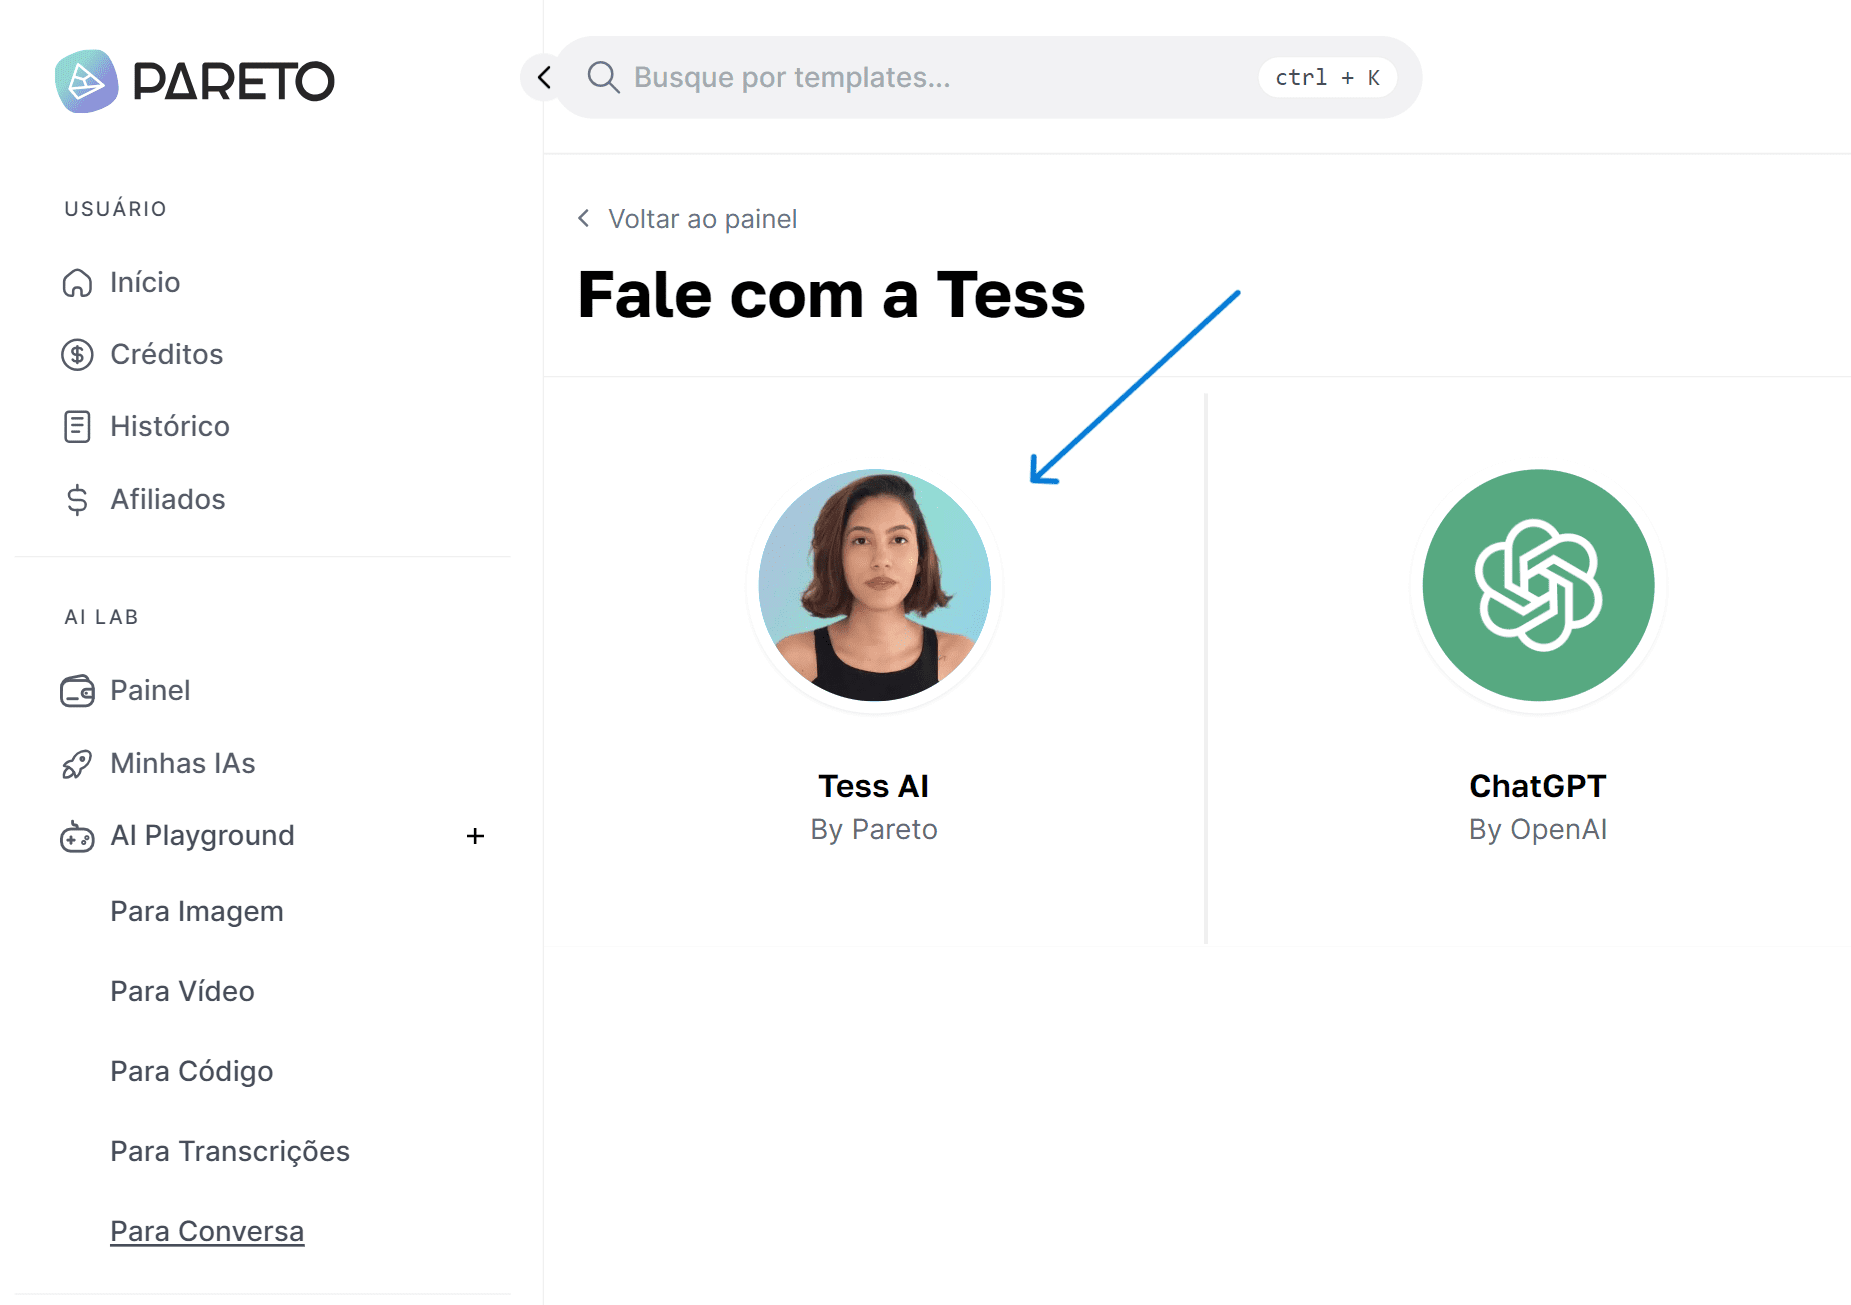Click the Histórico document icon
The image size is (1851, 1305).
click(77, 427)
